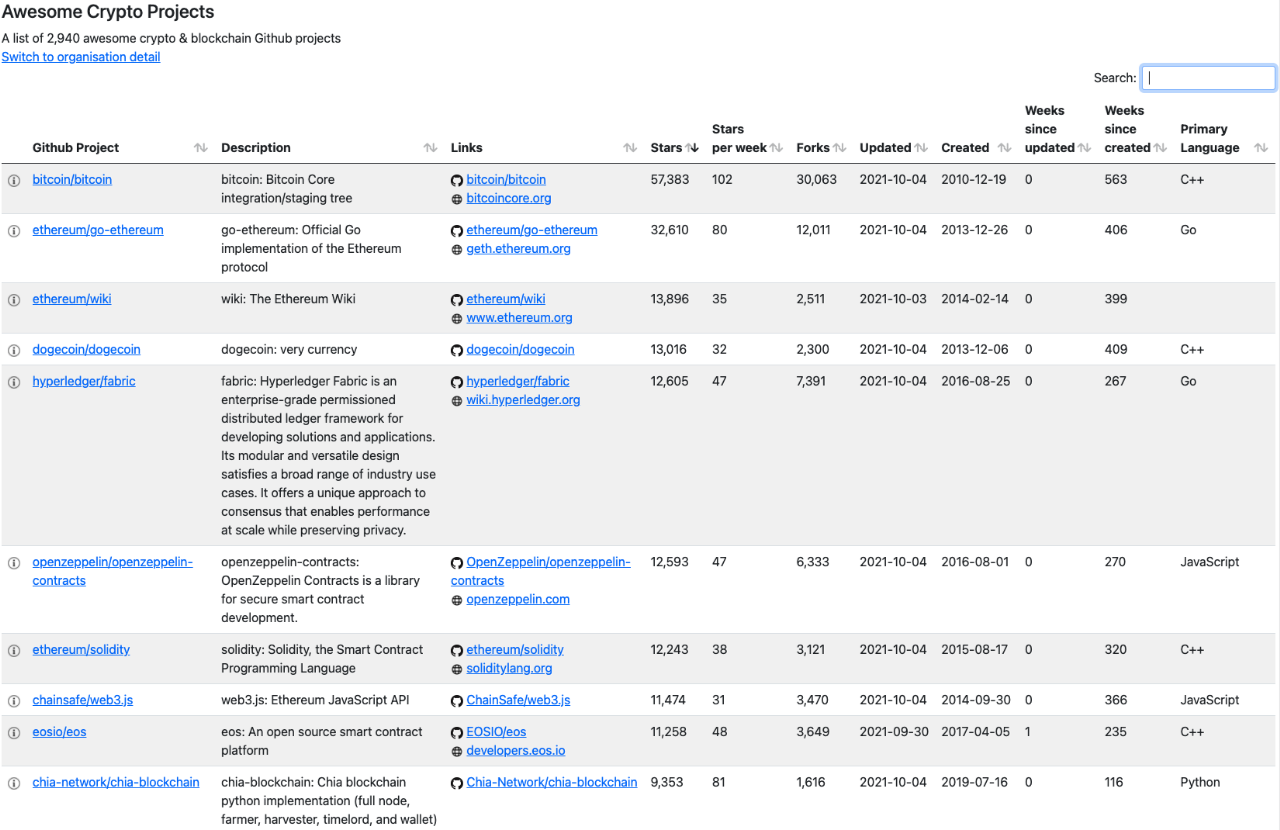Image resolution: width=1280 pixels, height=830 pixels.
Task: Click info icon for openzeppelin-contracts row
Action: point(14,563)
